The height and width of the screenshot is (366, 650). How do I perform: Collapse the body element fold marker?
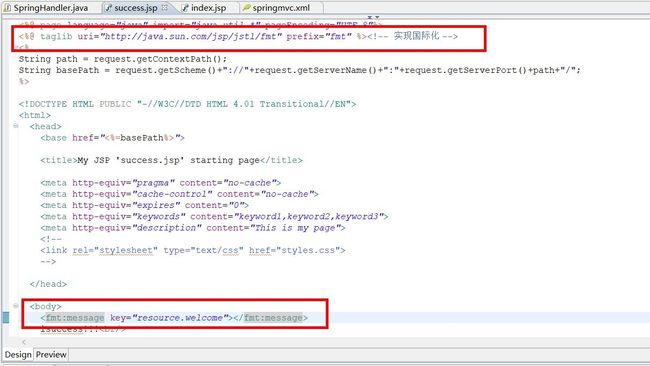[16, 306]
